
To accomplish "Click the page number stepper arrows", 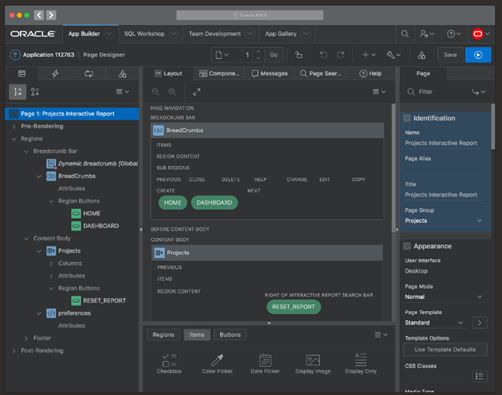I will tap(258, 55).
